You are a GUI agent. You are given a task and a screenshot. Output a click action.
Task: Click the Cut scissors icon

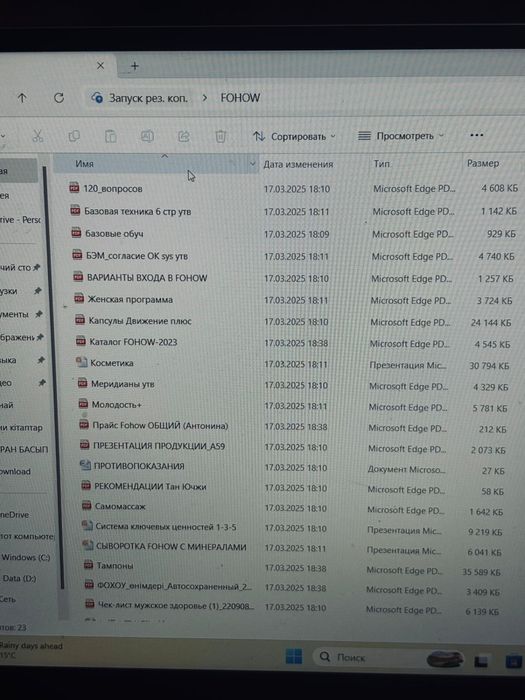point(38,136)
